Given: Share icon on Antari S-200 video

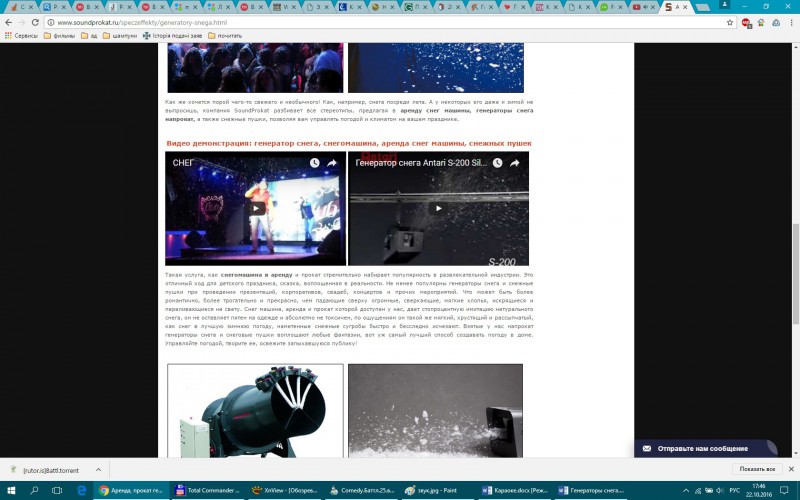Looking at the screenshot, I should point(515,163).
